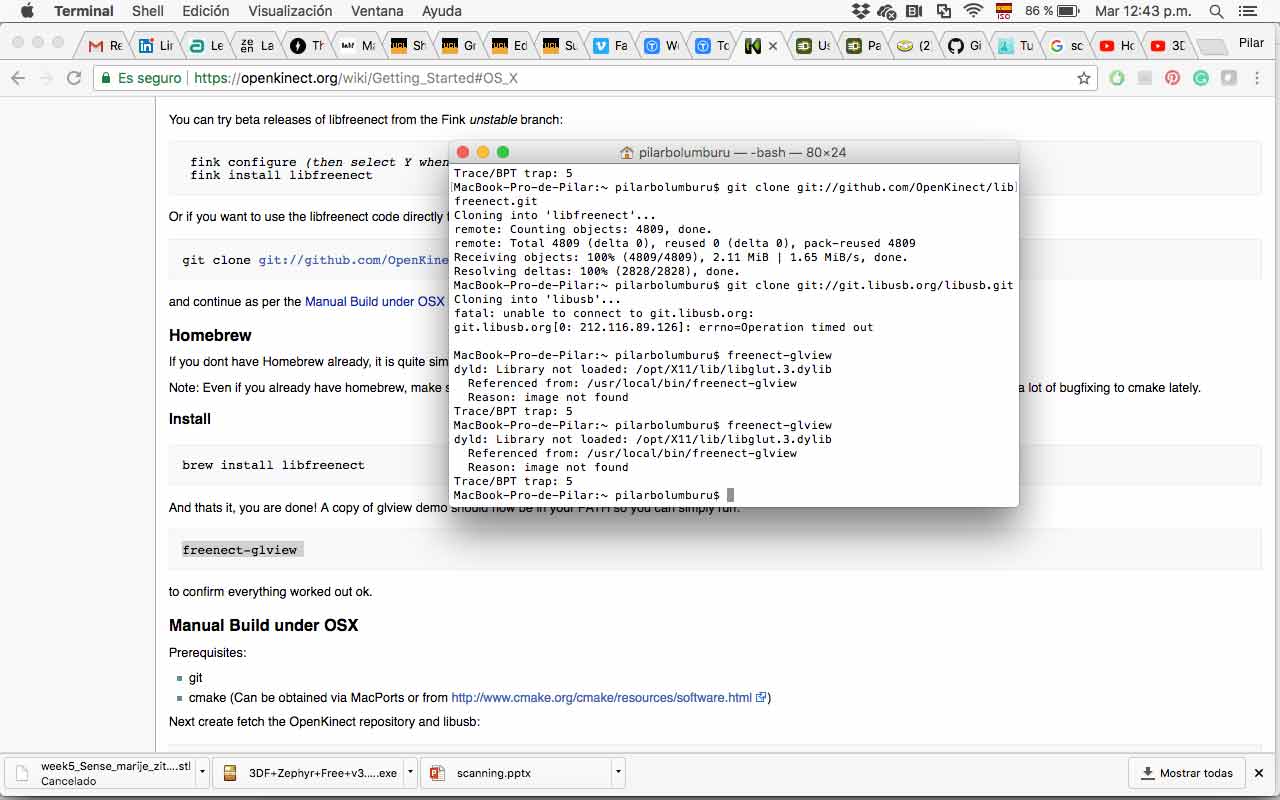Viewport: 1280px width, 800px height.
Task: Open the Gmail tab in Chrome
Action: pos(105,46)
